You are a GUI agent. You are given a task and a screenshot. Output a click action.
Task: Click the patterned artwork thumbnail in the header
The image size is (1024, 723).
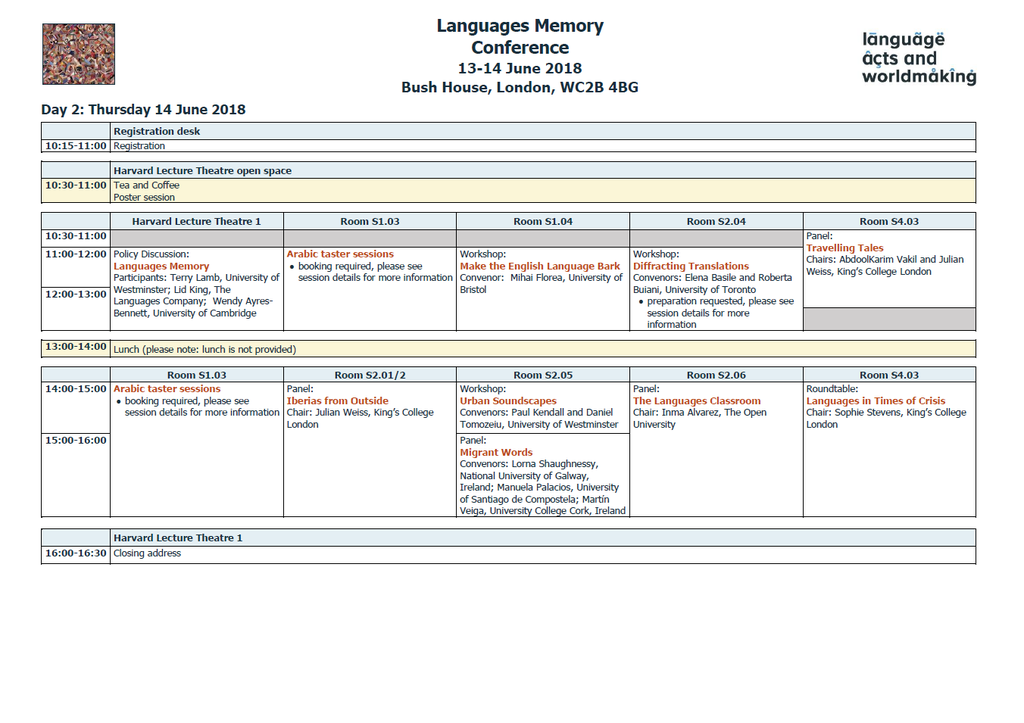pyautogui.click(x=78, y=54)
